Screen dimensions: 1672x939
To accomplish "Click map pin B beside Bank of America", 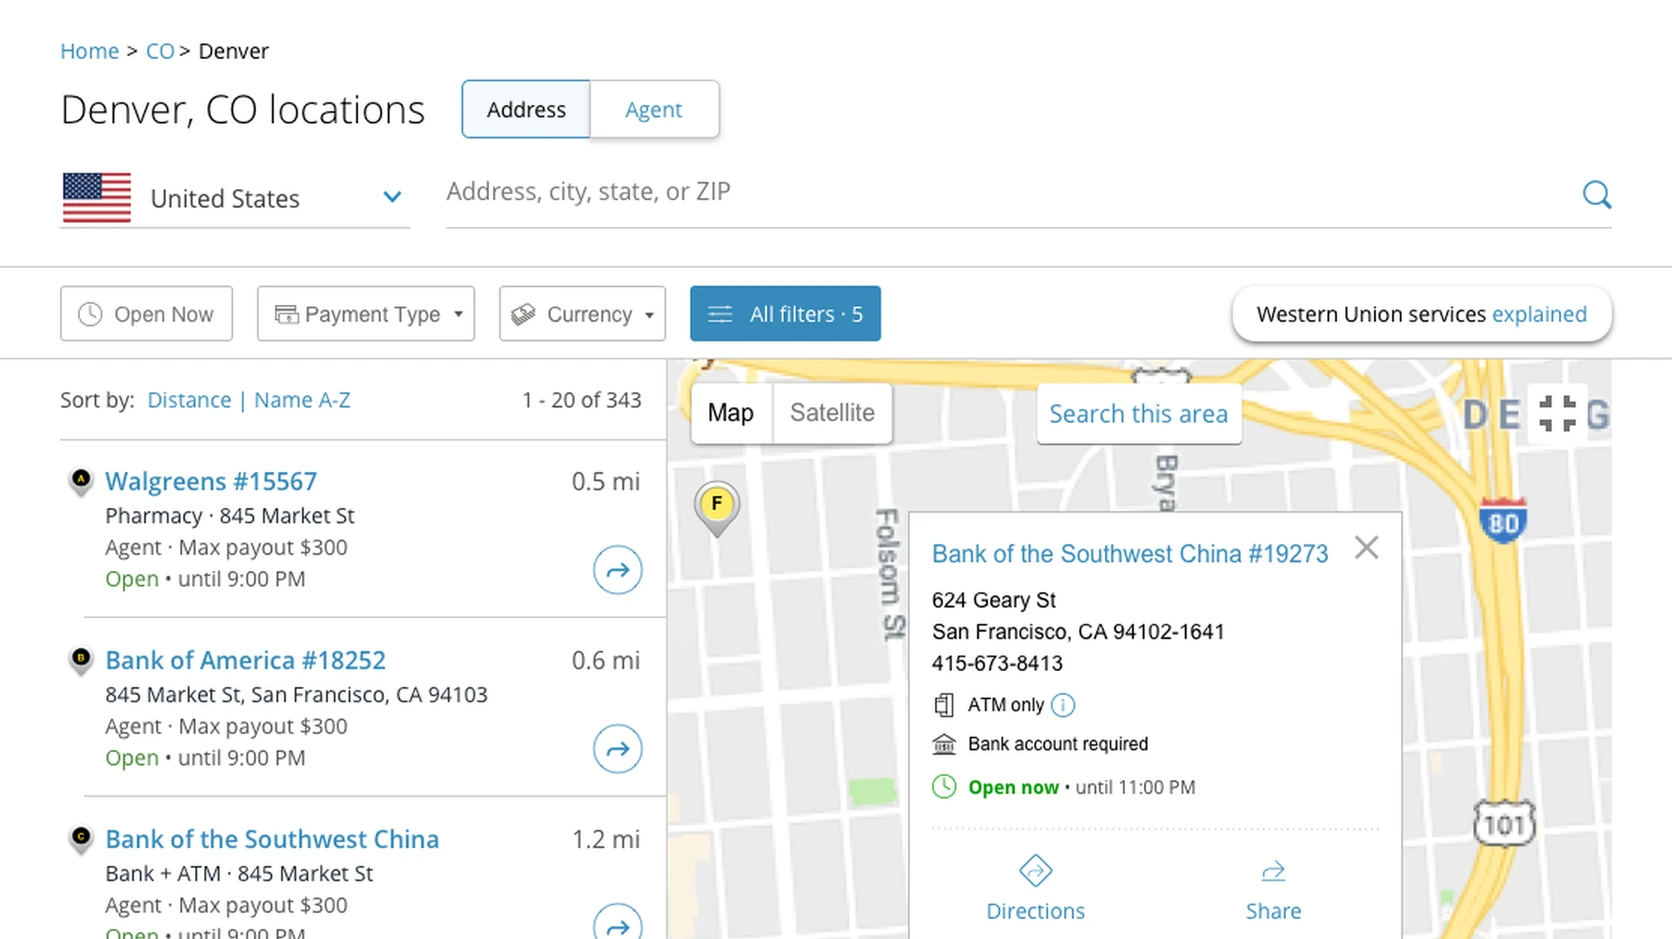I will point(81,661).
